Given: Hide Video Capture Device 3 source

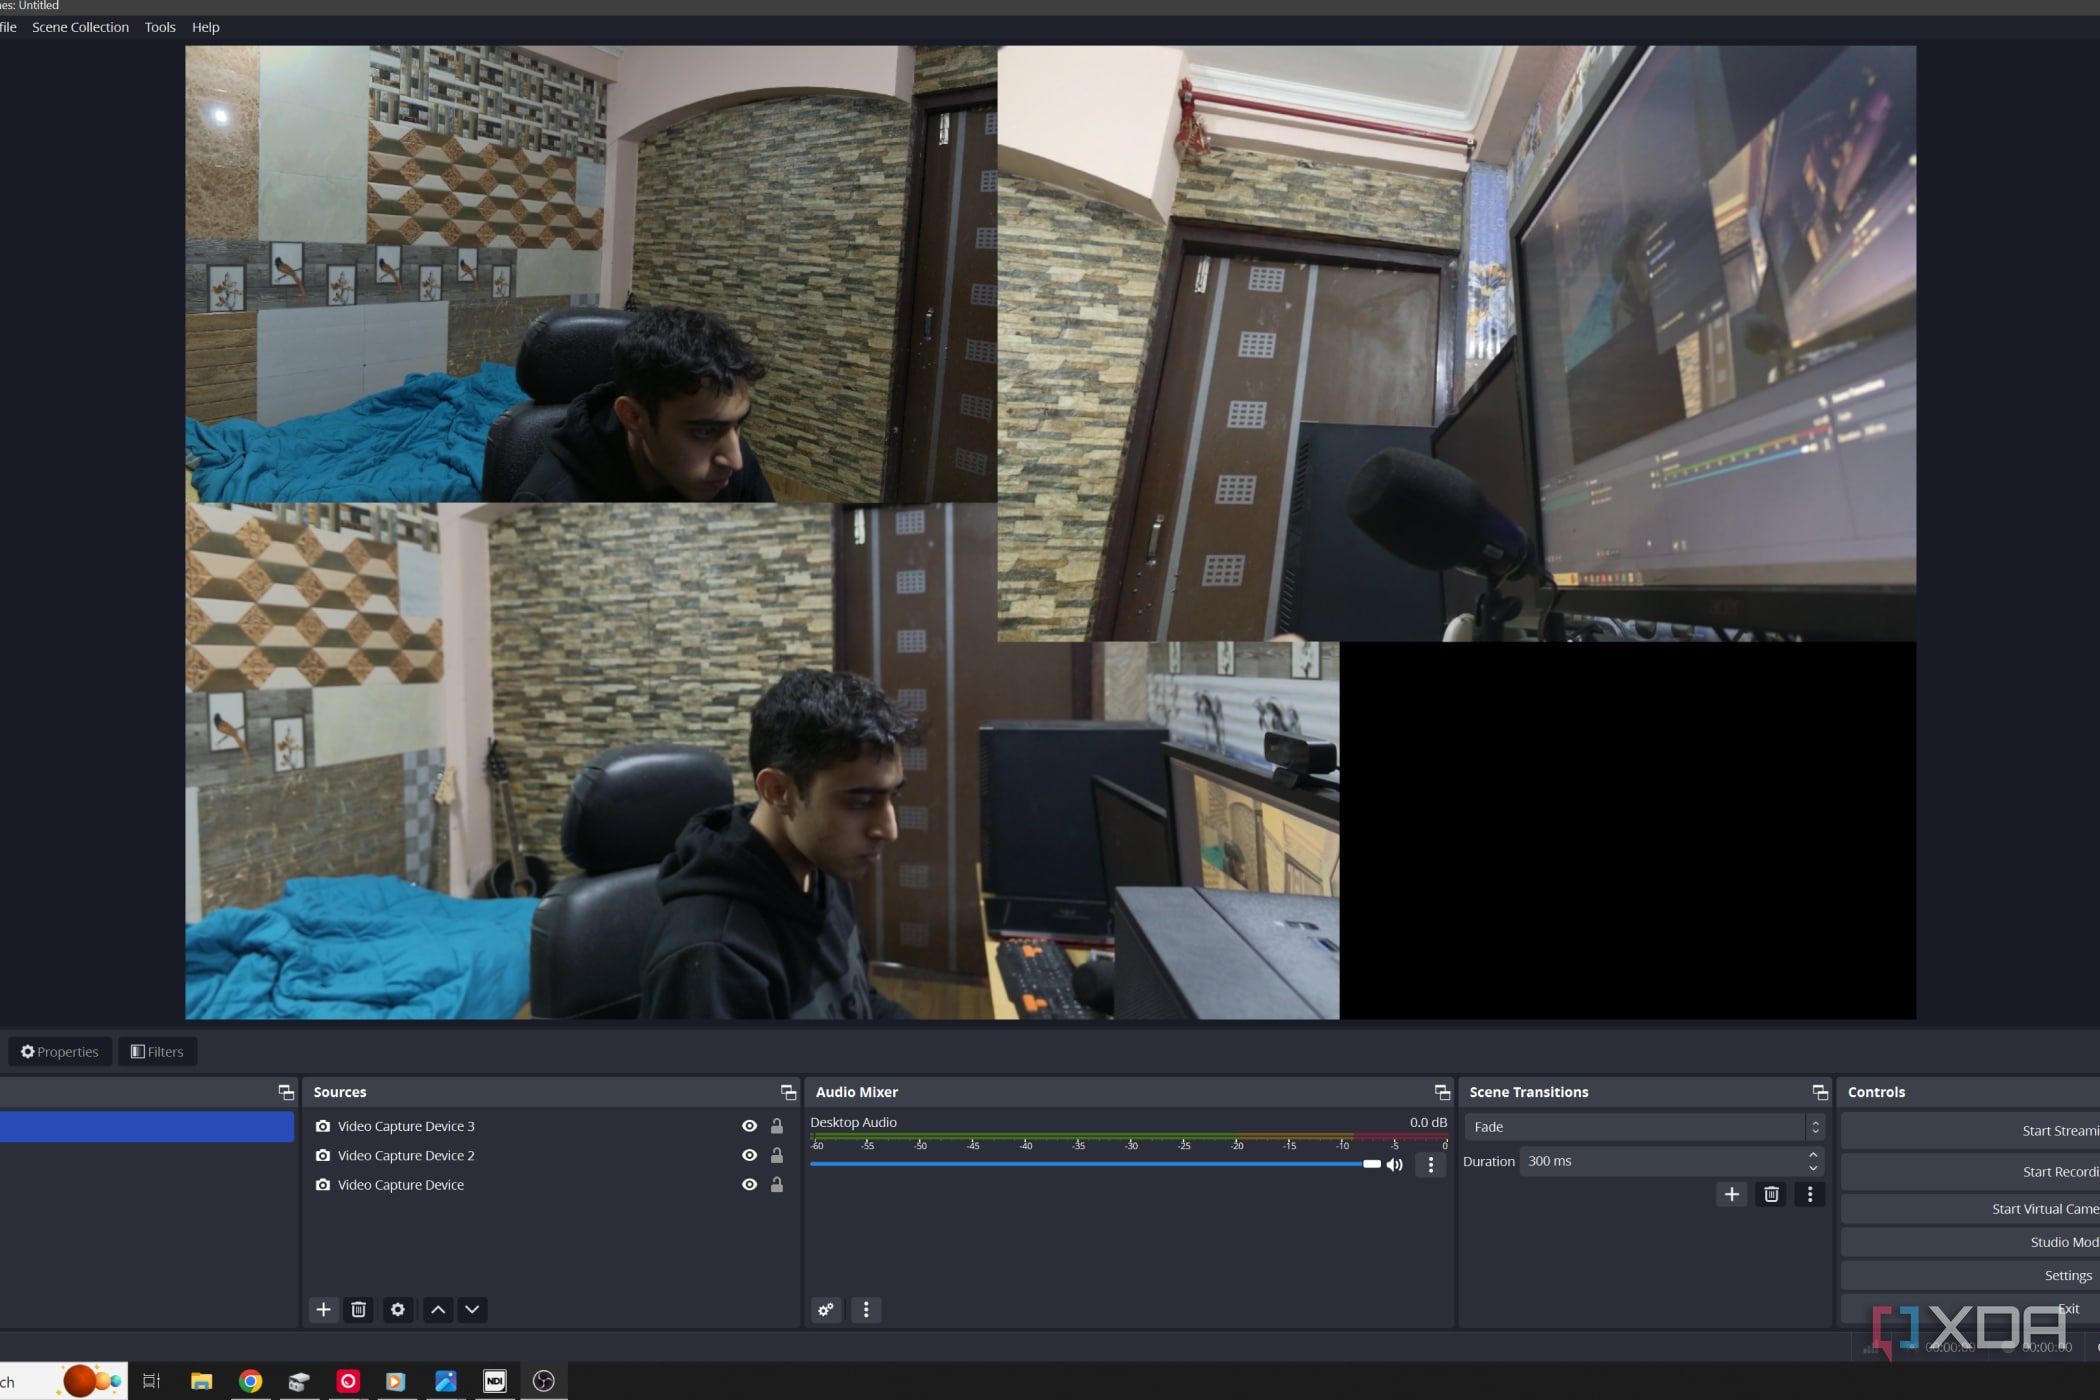Looking at the screenshot, I should [749, 1126].
